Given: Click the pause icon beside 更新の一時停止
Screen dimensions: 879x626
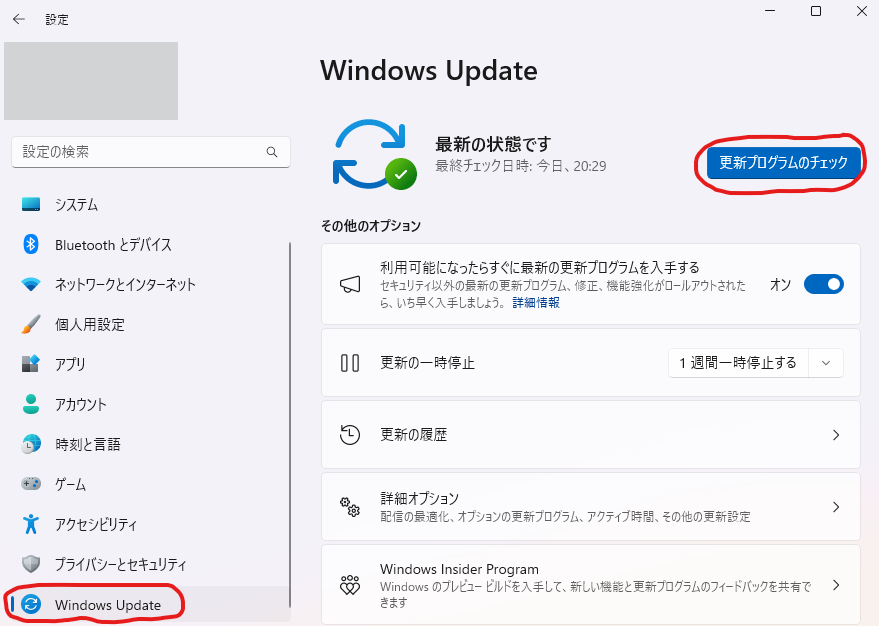Looking at the screenshot, I should pyautogui.click(x=350, y=363).
